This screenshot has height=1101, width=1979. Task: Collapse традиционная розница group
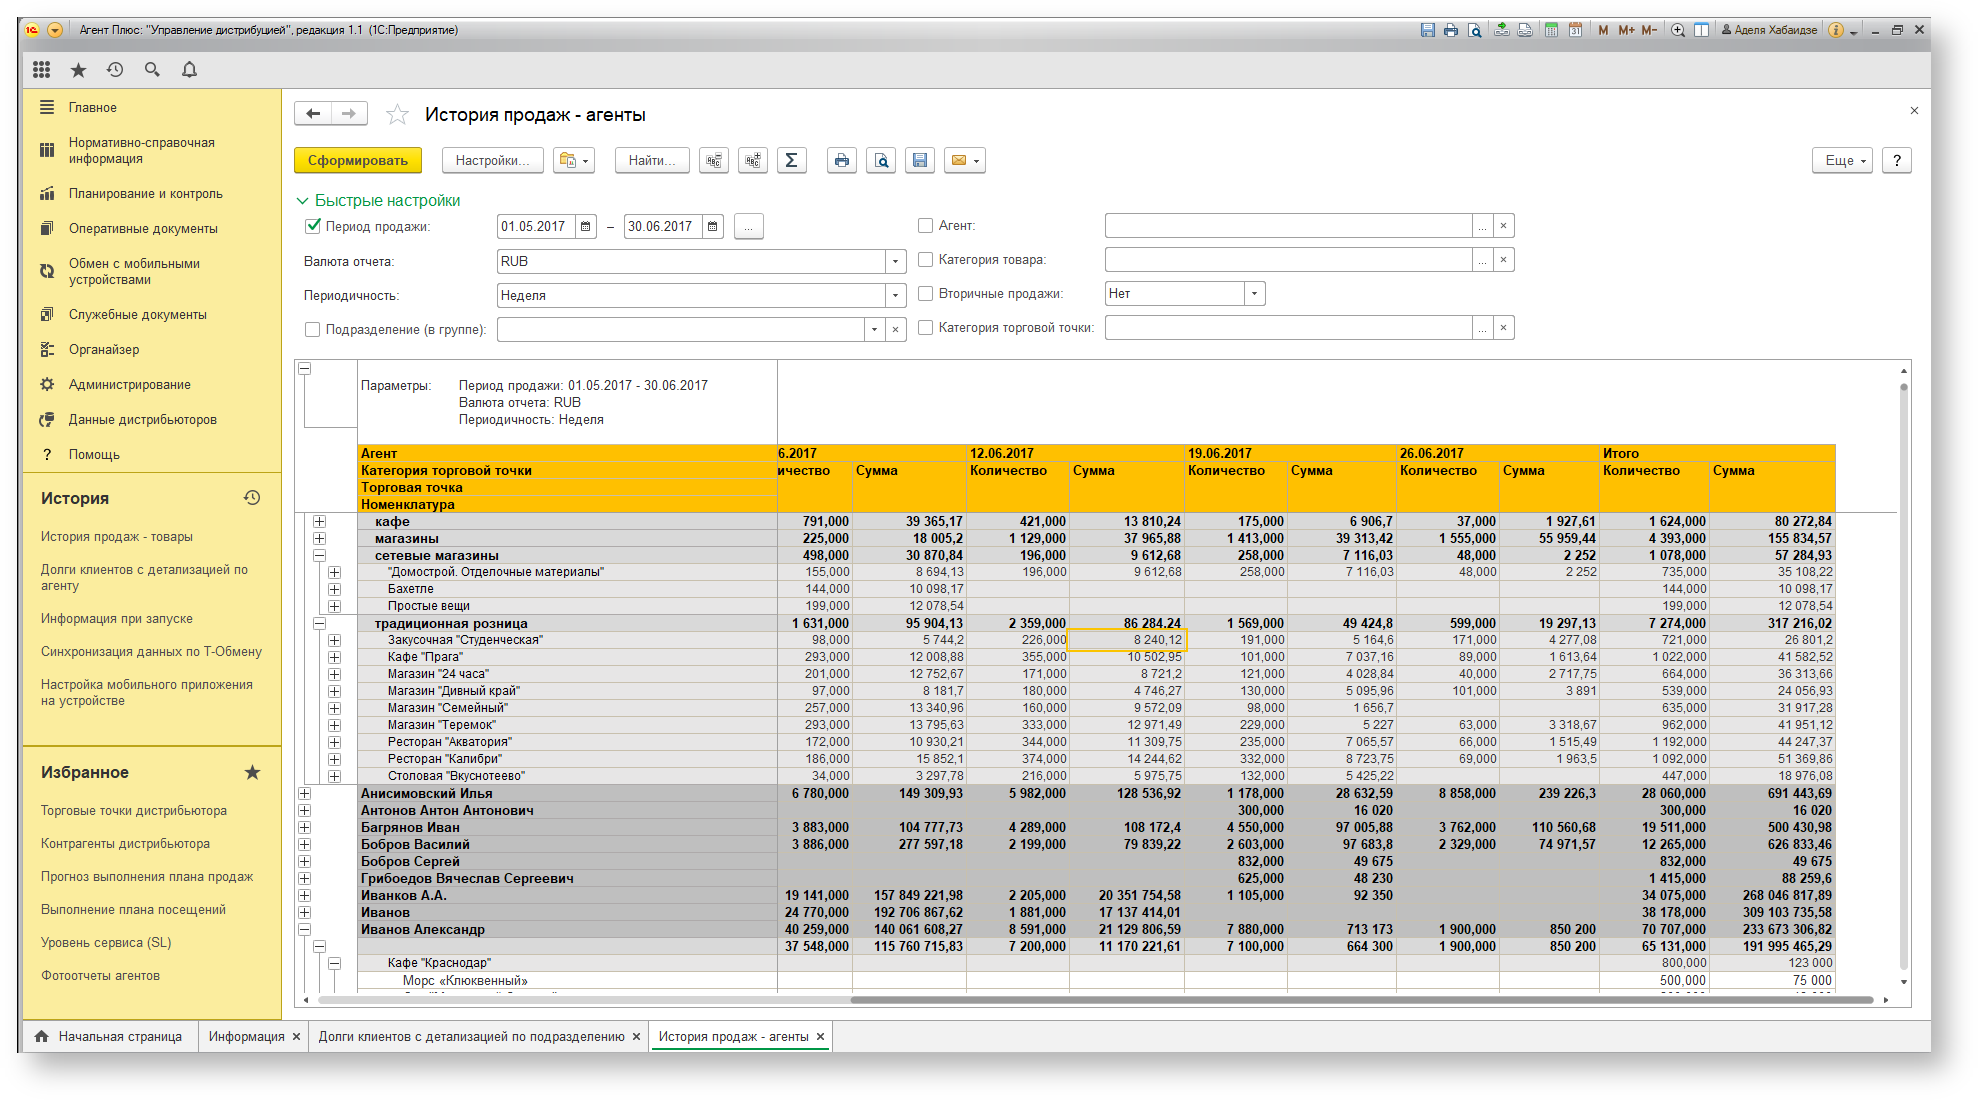click(x=319, y=624)
